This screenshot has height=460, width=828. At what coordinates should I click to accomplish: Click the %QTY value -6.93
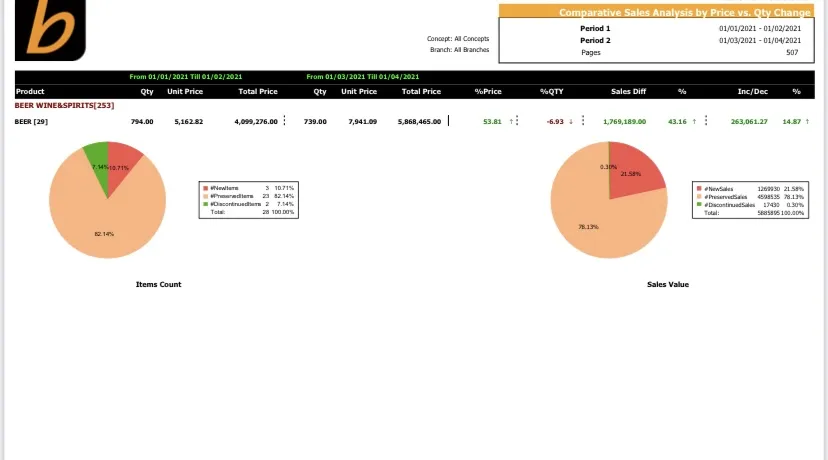[x=555, y=121]
